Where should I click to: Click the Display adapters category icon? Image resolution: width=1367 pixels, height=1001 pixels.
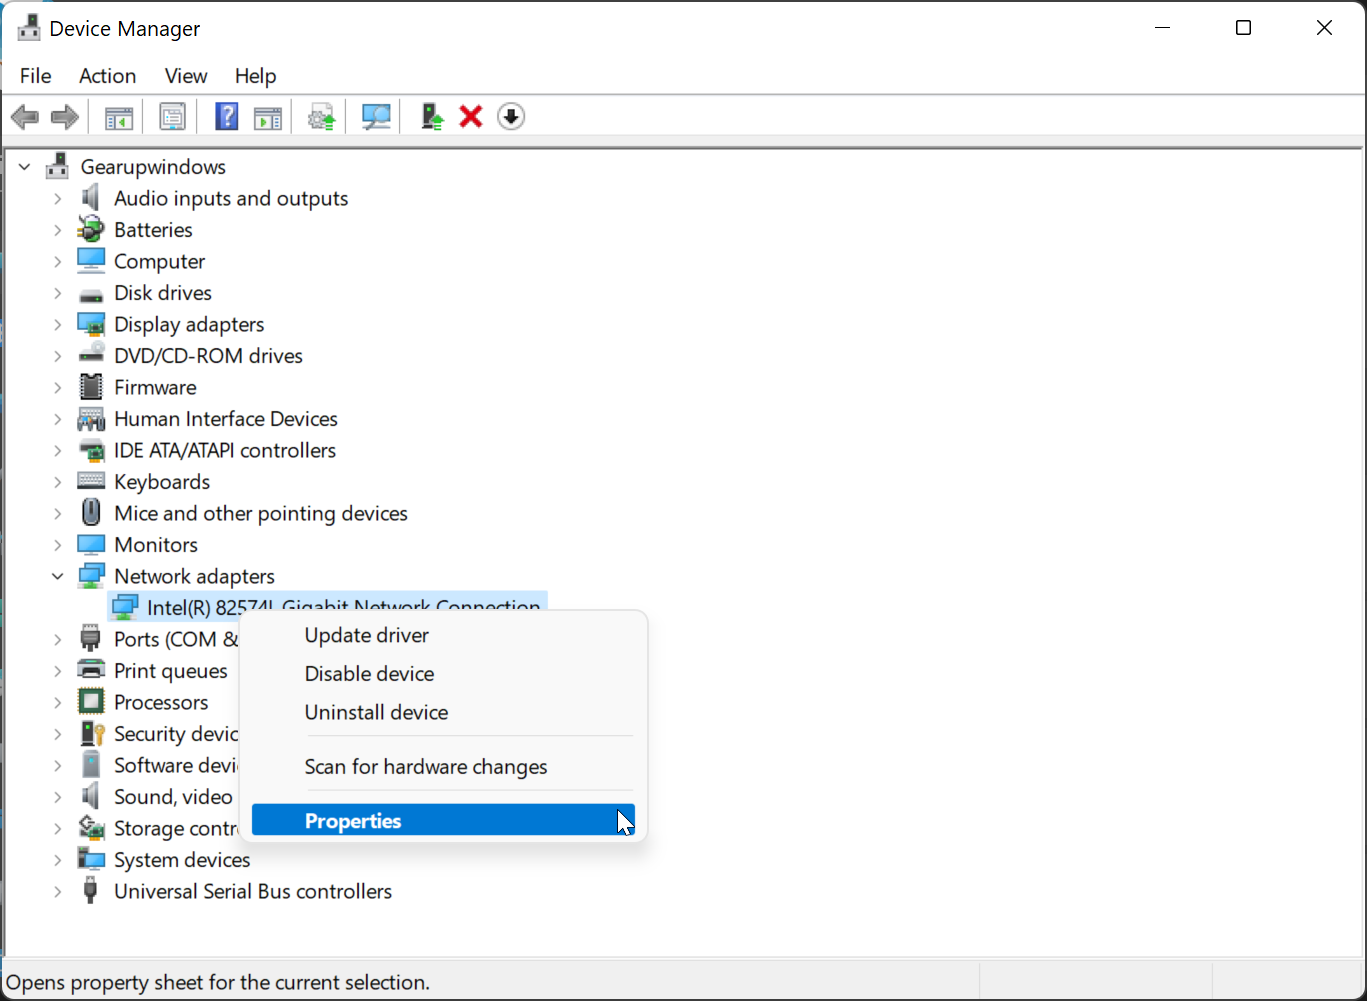[x=91, y=324]
